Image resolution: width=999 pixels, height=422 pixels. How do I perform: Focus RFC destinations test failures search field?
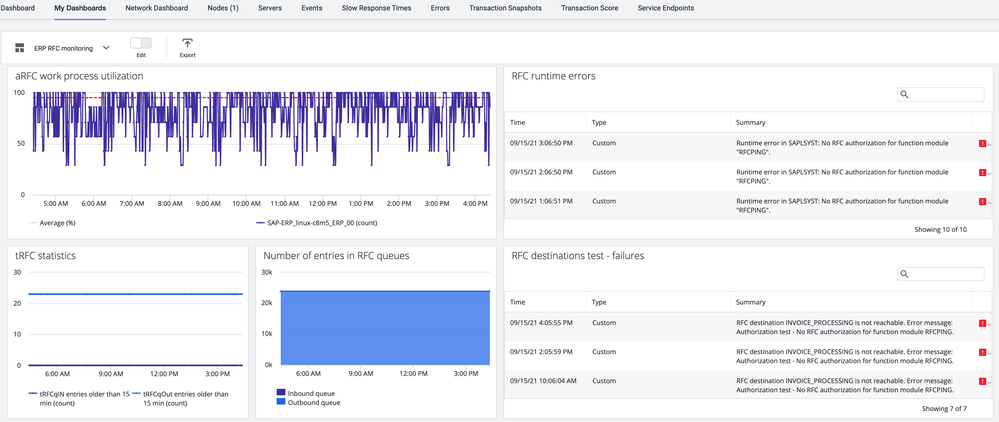coord(941,274)
